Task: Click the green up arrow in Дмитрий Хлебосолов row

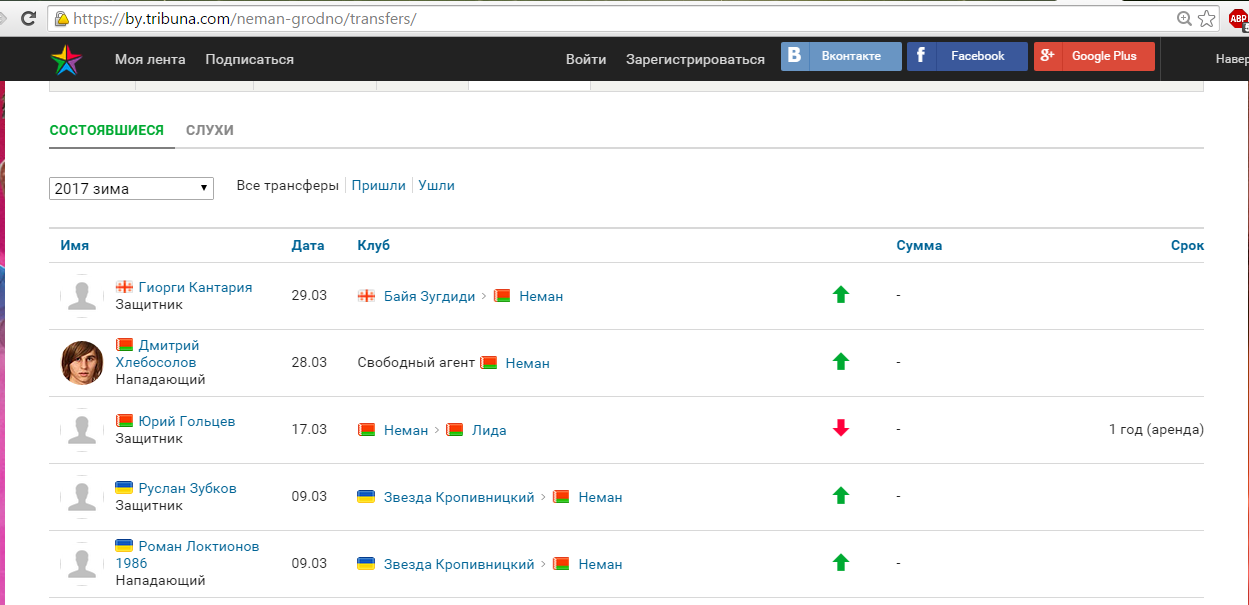Action: point(841,362)
